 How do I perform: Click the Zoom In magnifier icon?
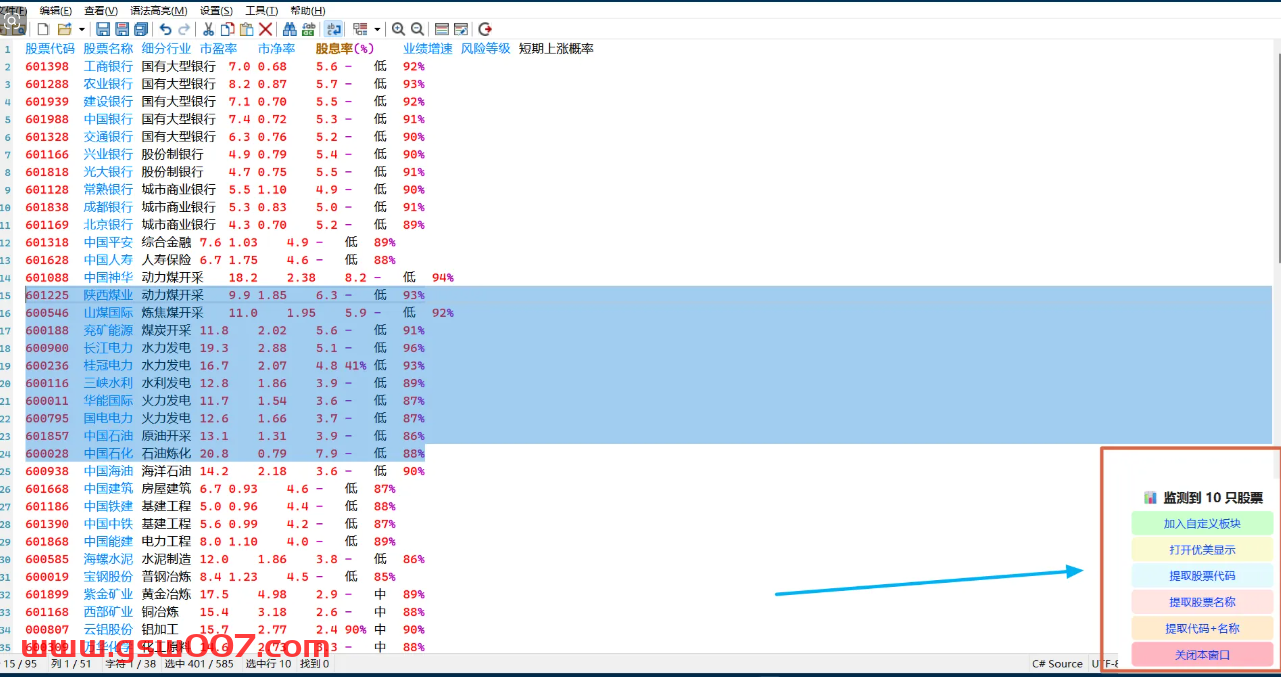(x=398, y=29)
